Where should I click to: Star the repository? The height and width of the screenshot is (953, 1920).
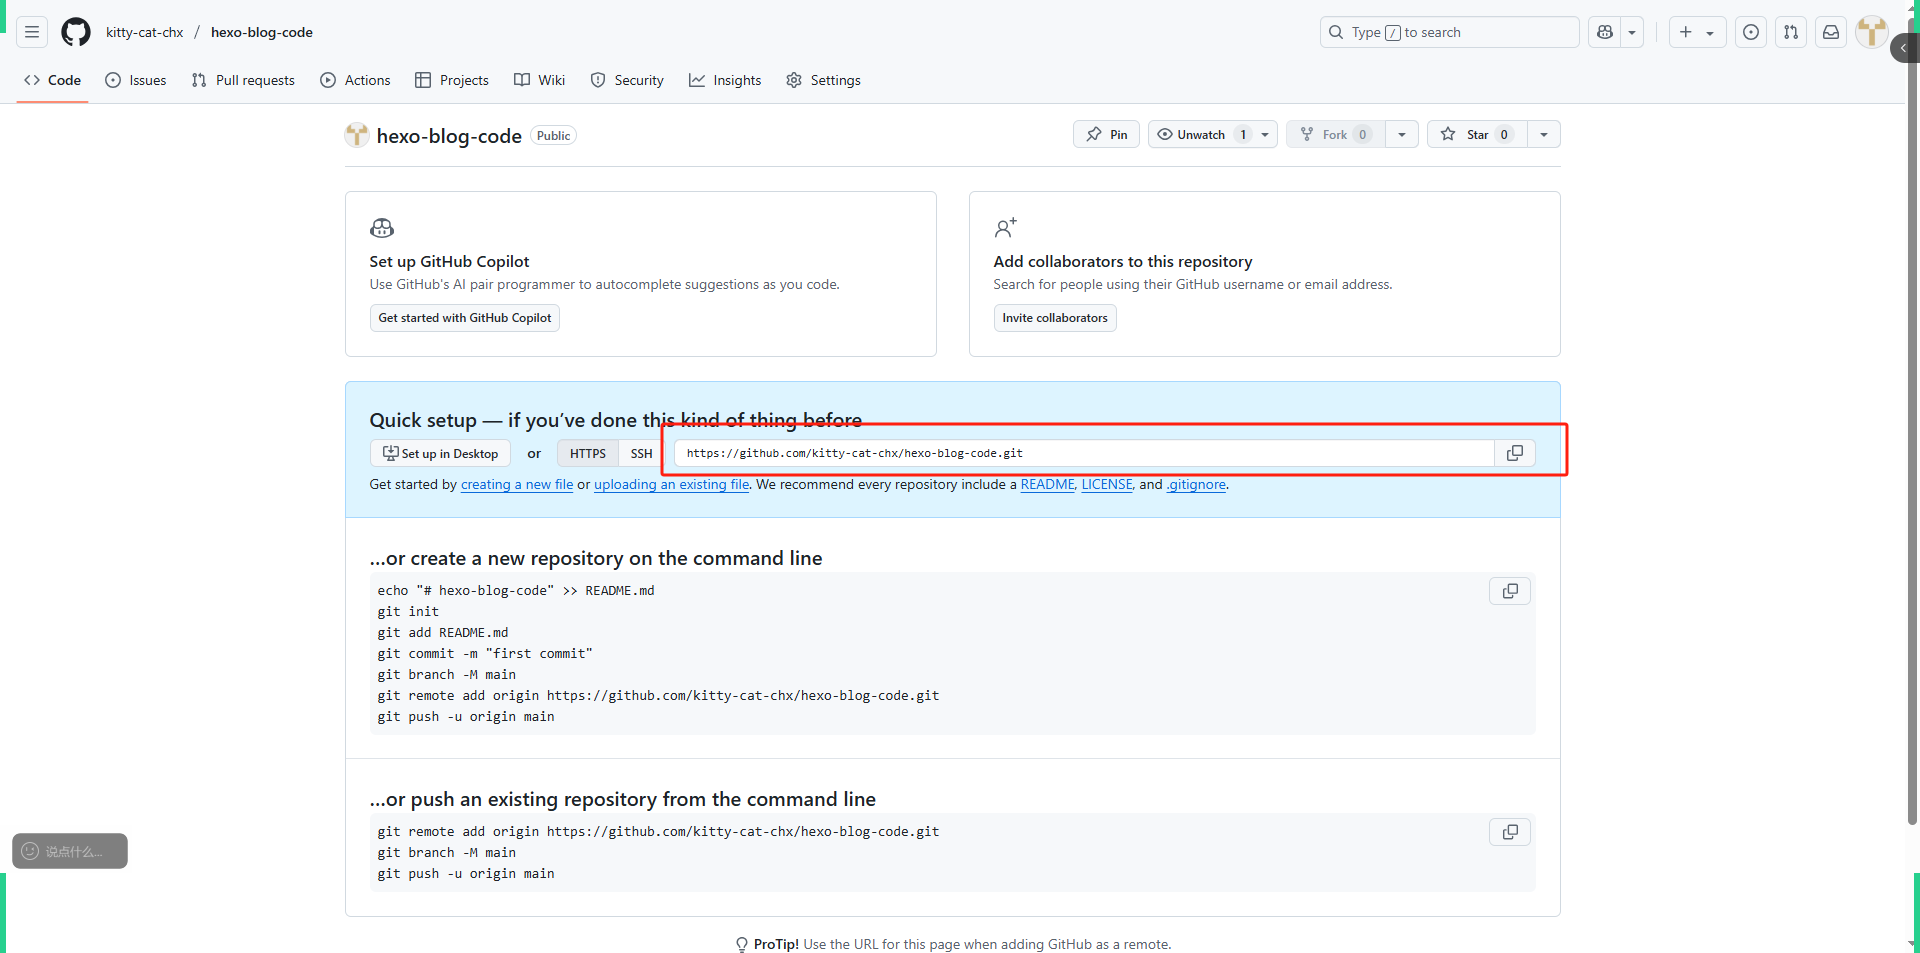1477,134
